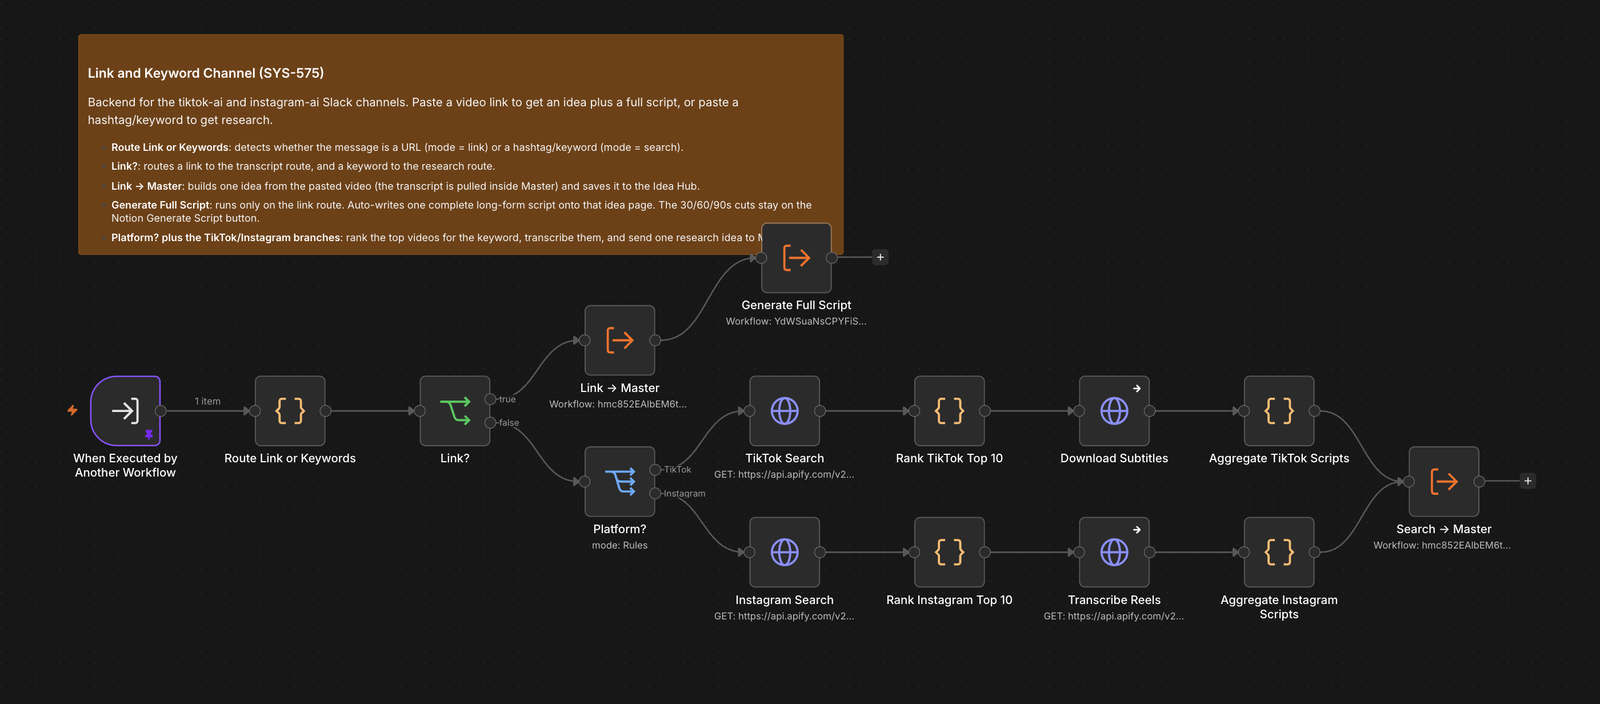Screen dimensions: 1600x704
Task: Open the Rank Instagram Top 10 node
Action: pos(950,552)
